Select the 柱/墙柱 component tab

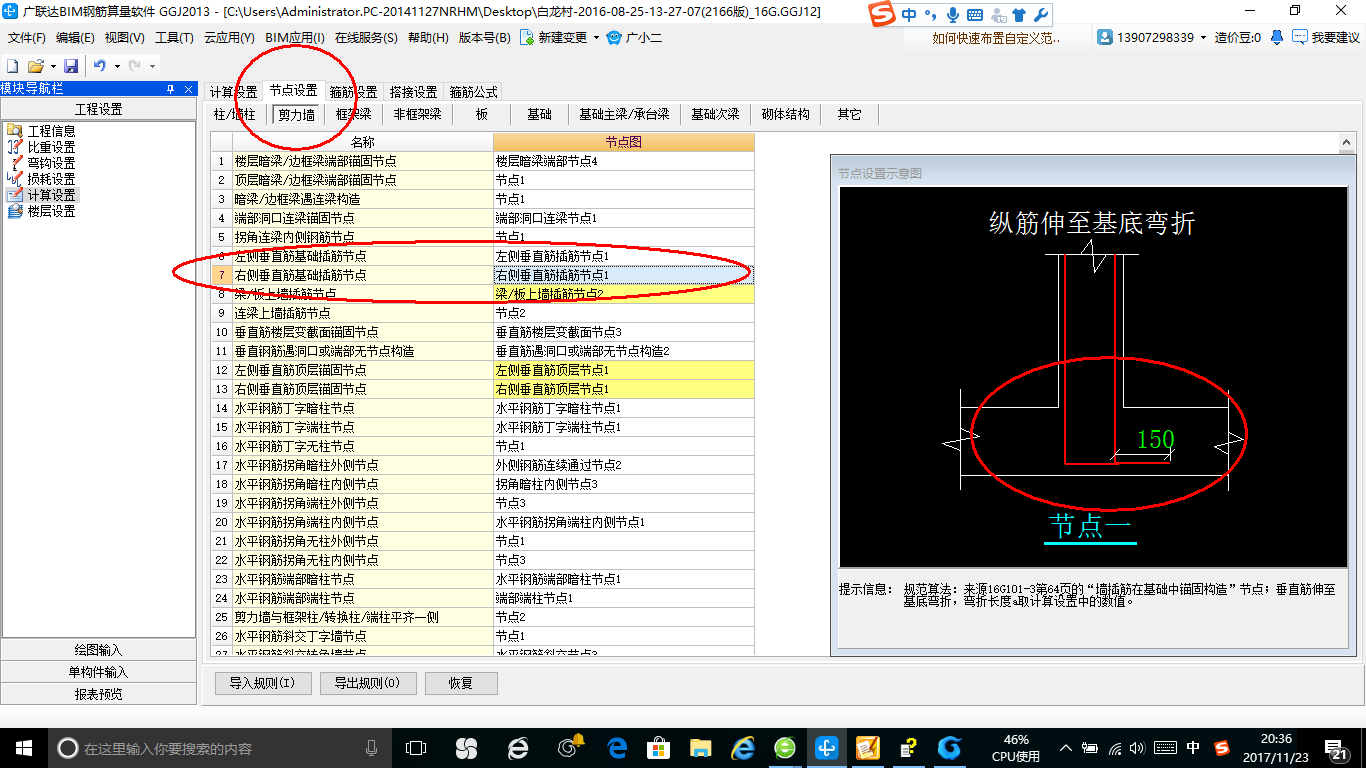click(x=235, y=115)
